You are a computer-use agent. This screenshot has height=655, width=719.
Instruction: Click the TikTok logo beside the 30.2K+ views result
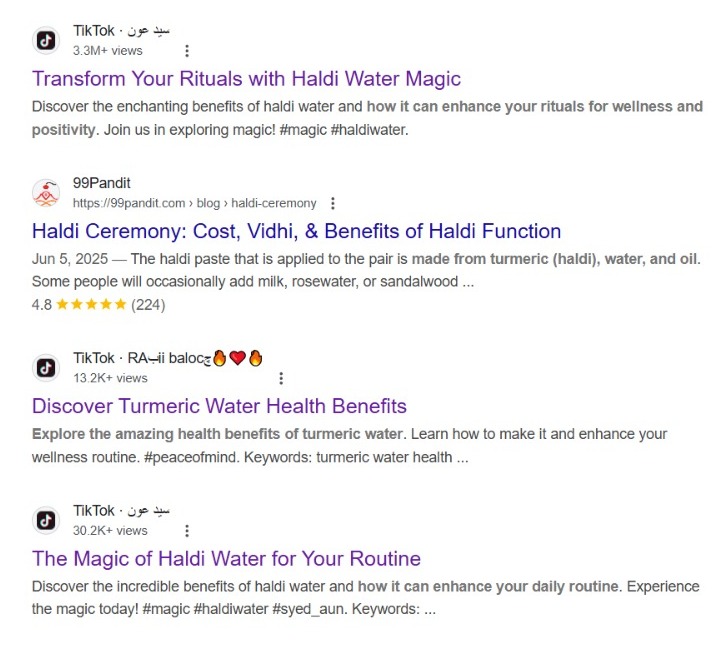point(46,520)
